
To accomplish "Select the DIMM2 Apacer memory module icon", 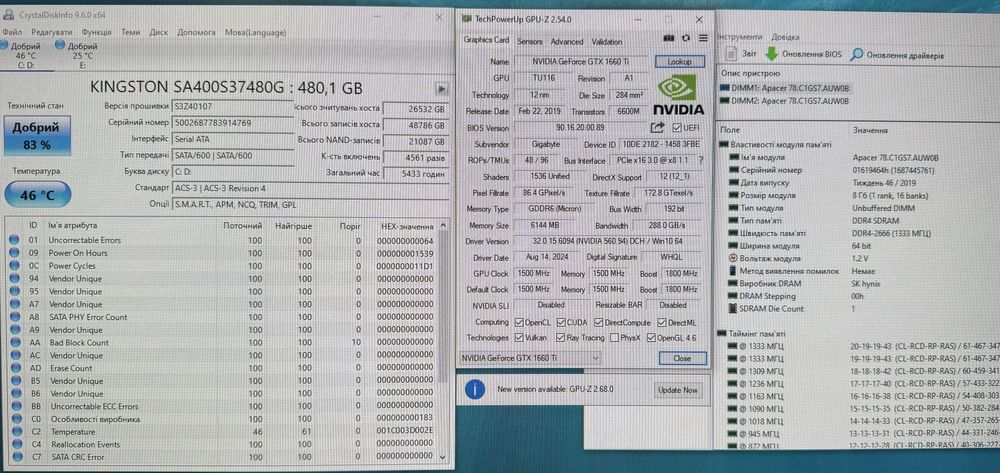I will 724,101.
